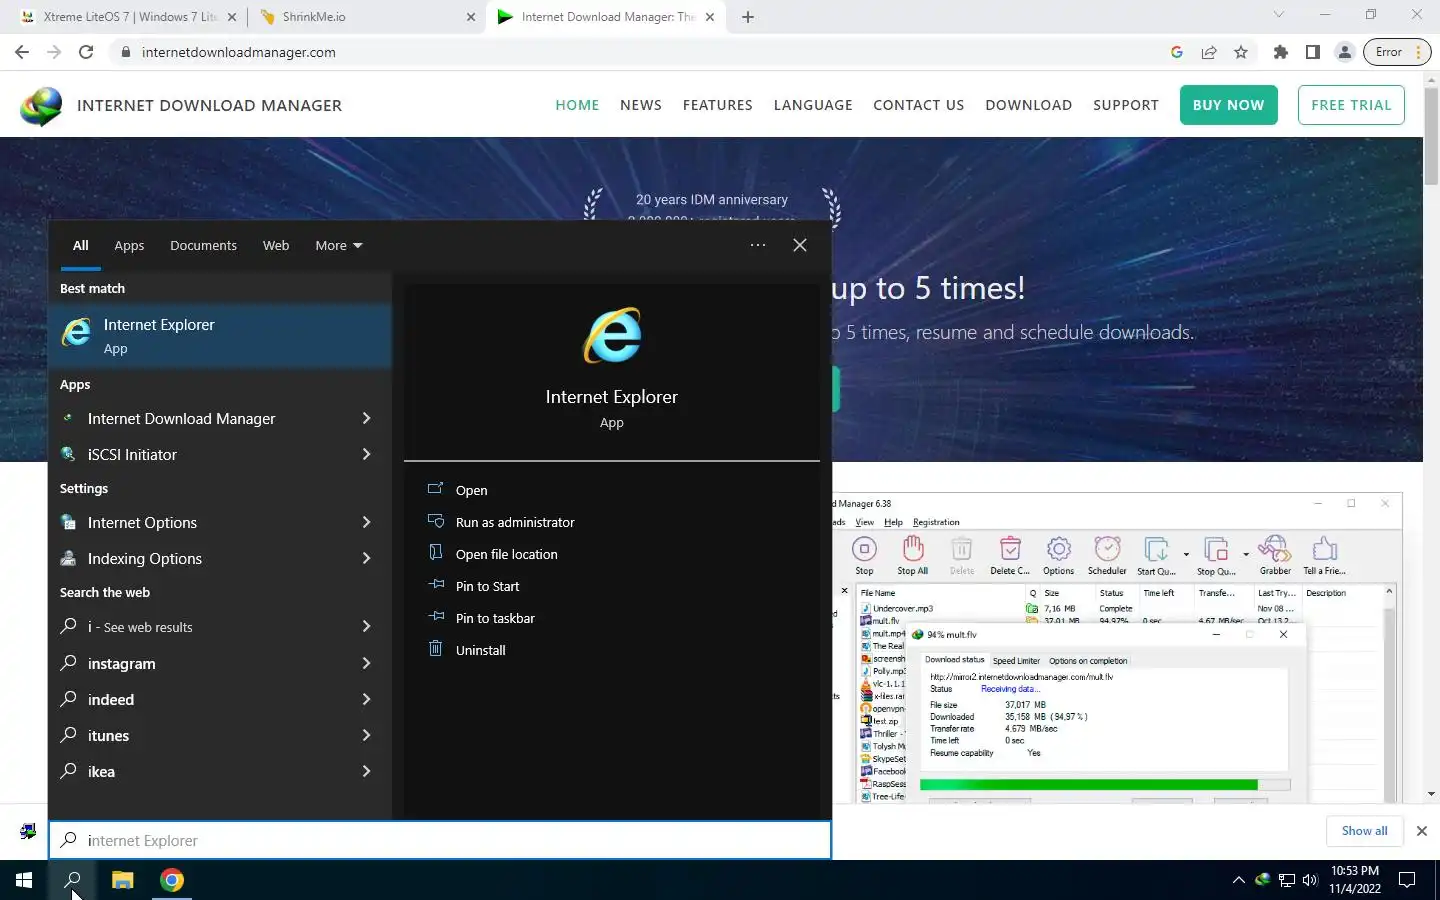Screen dimensions: 1440x900
Task: Click the IDM logo in site header
Action: click(41, 105)
